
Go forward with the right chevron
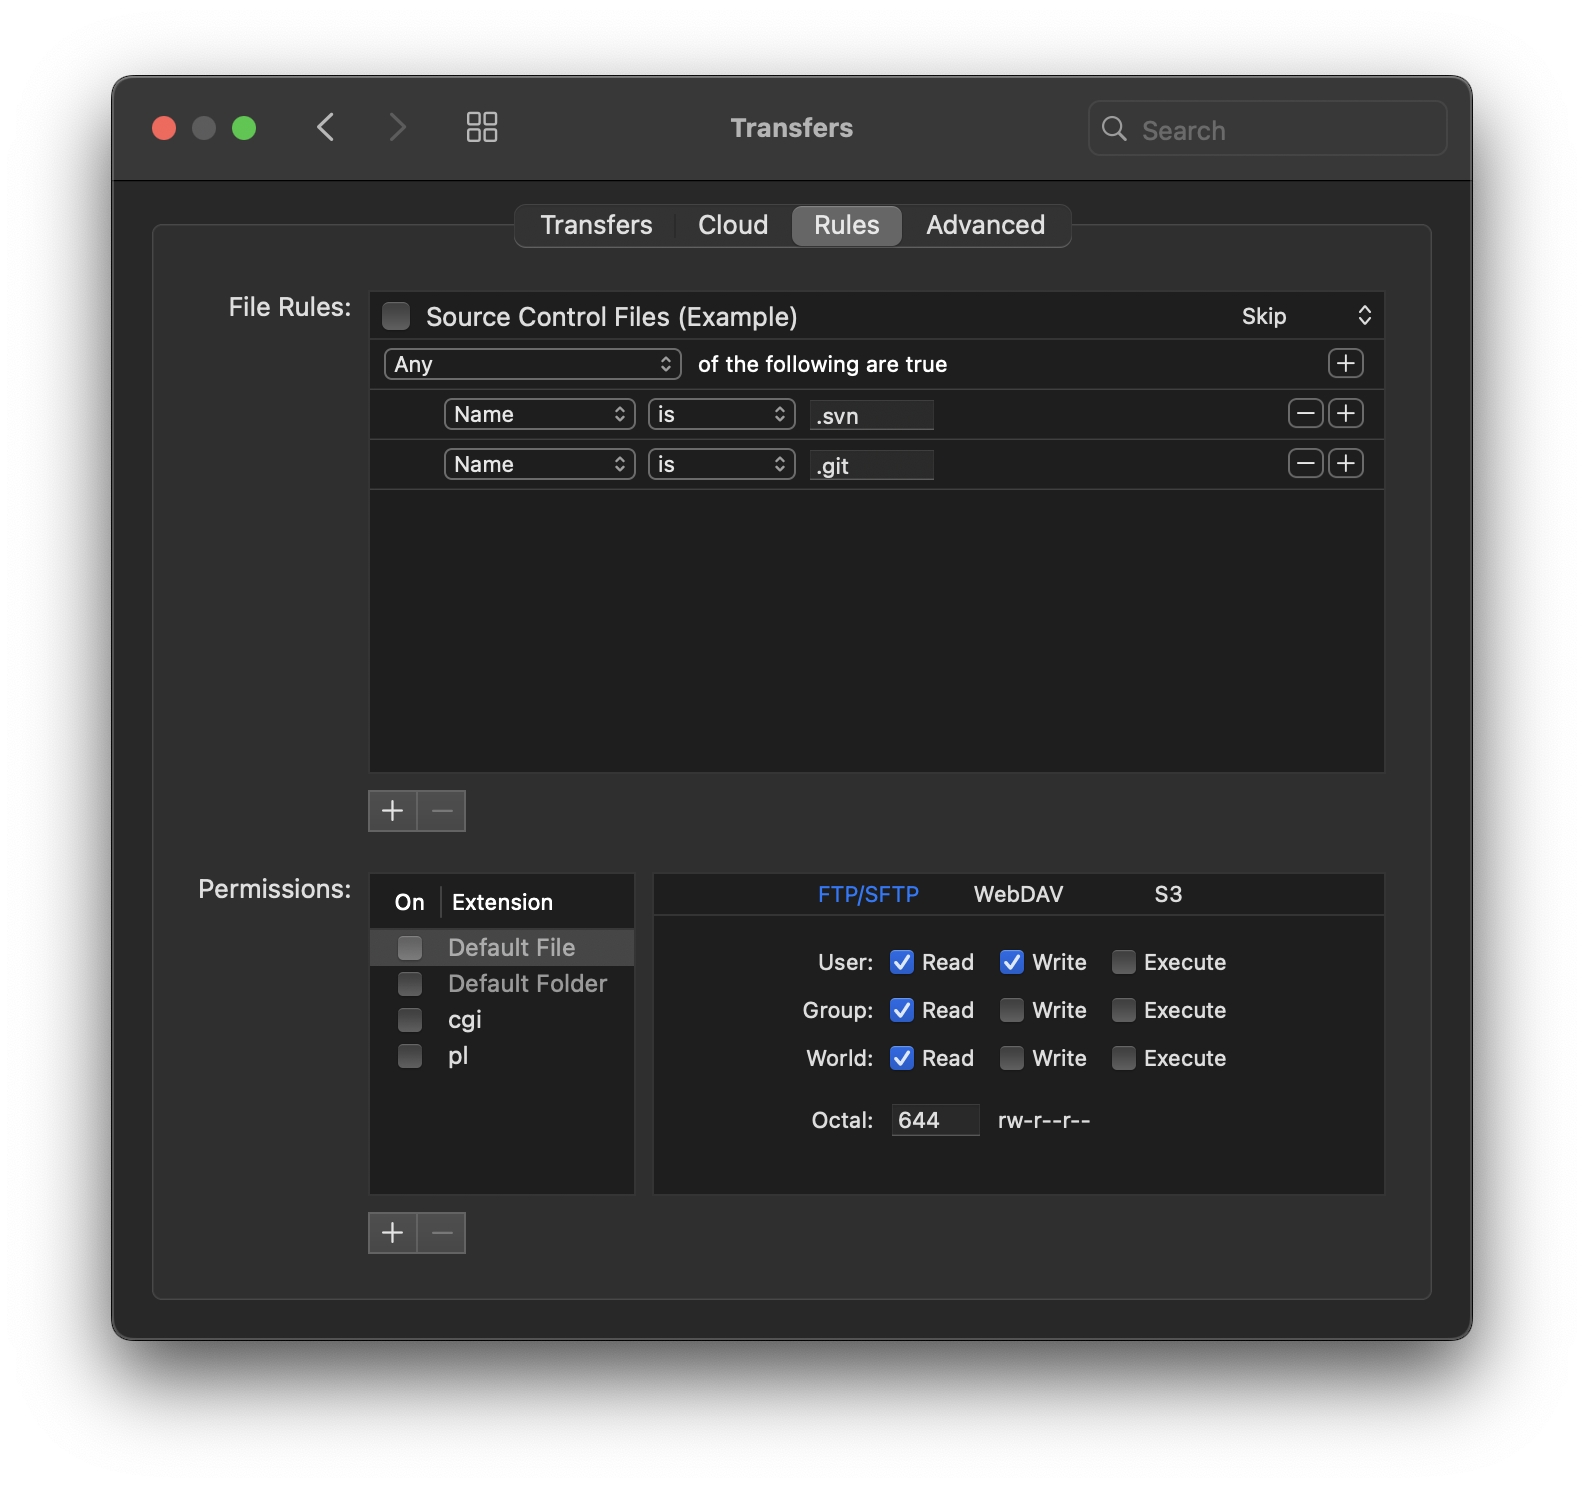pos(397,127)
